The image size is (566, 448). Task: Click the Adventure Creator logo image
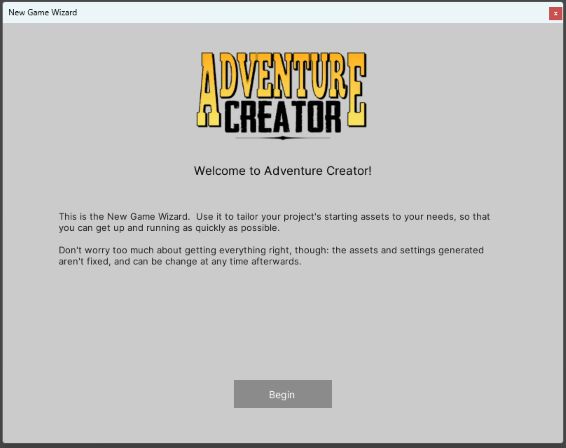[x=282, y=96]
